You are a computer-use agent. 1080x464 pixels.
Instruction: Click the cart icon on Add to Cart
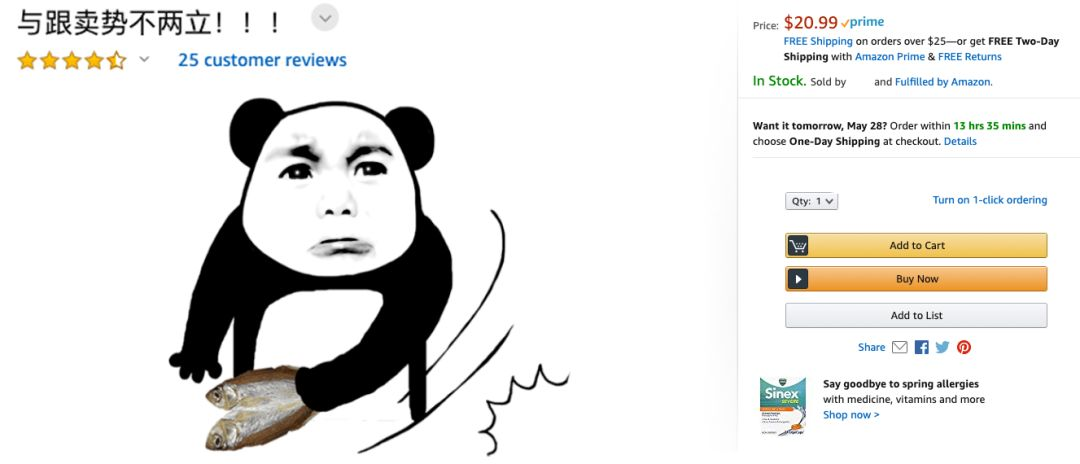point(798,246)
